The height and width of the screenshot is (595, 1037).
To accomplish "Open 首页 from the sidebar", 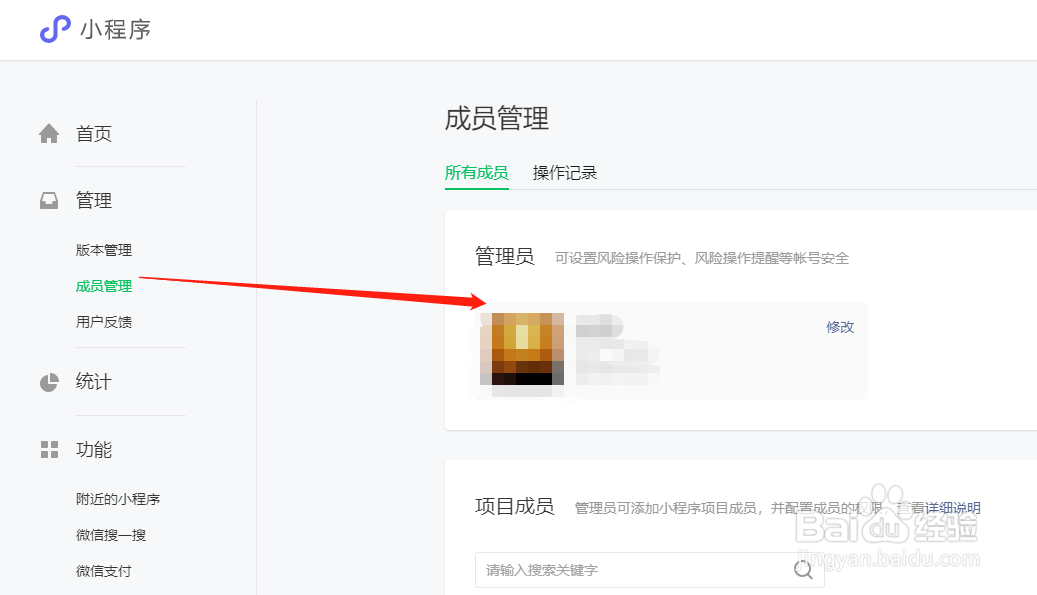I will [x=94, y=133].
